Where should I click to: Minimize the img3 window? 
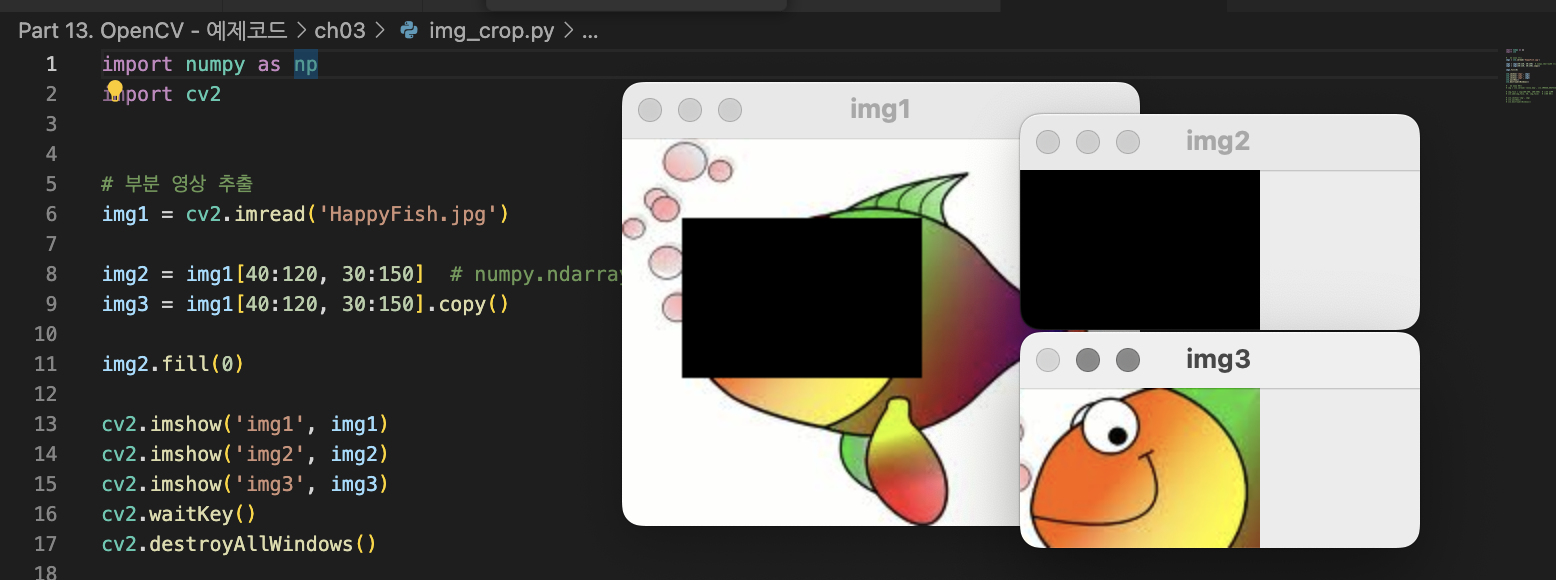[1088, 360]
